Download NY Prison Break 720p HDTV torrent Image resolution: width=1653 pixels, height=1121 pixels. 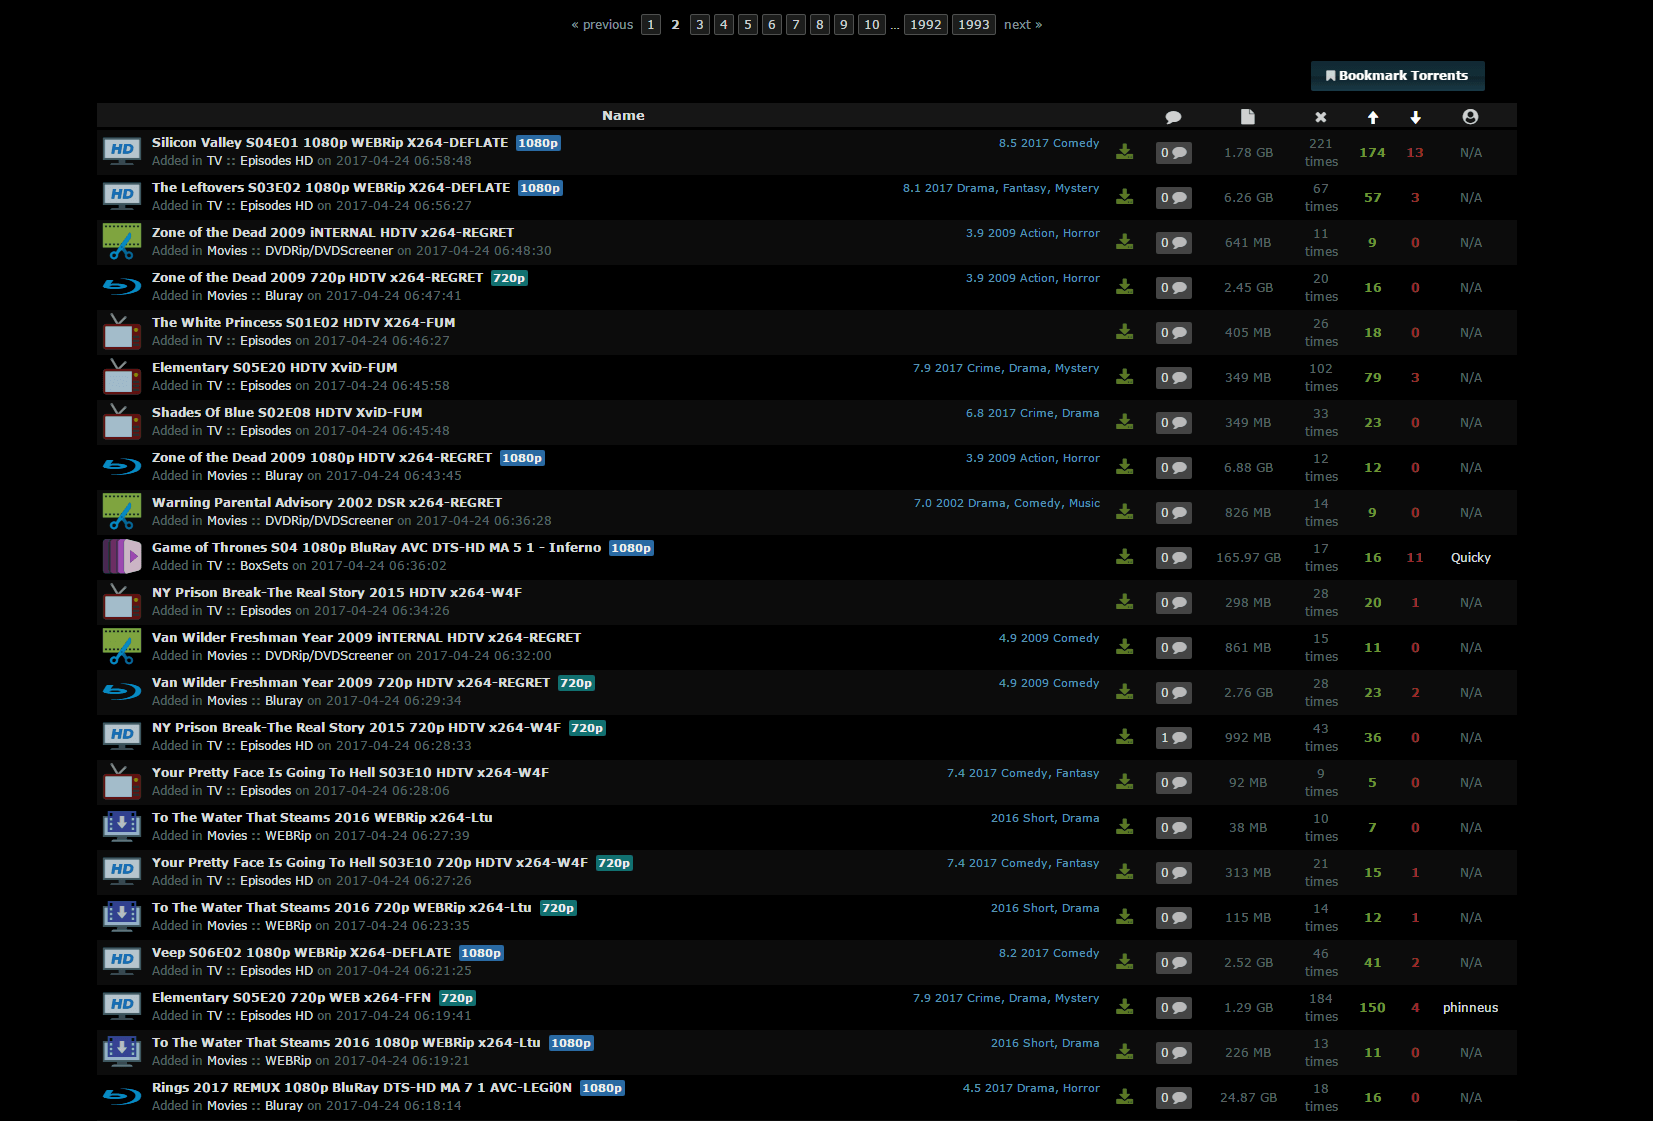1125,737
